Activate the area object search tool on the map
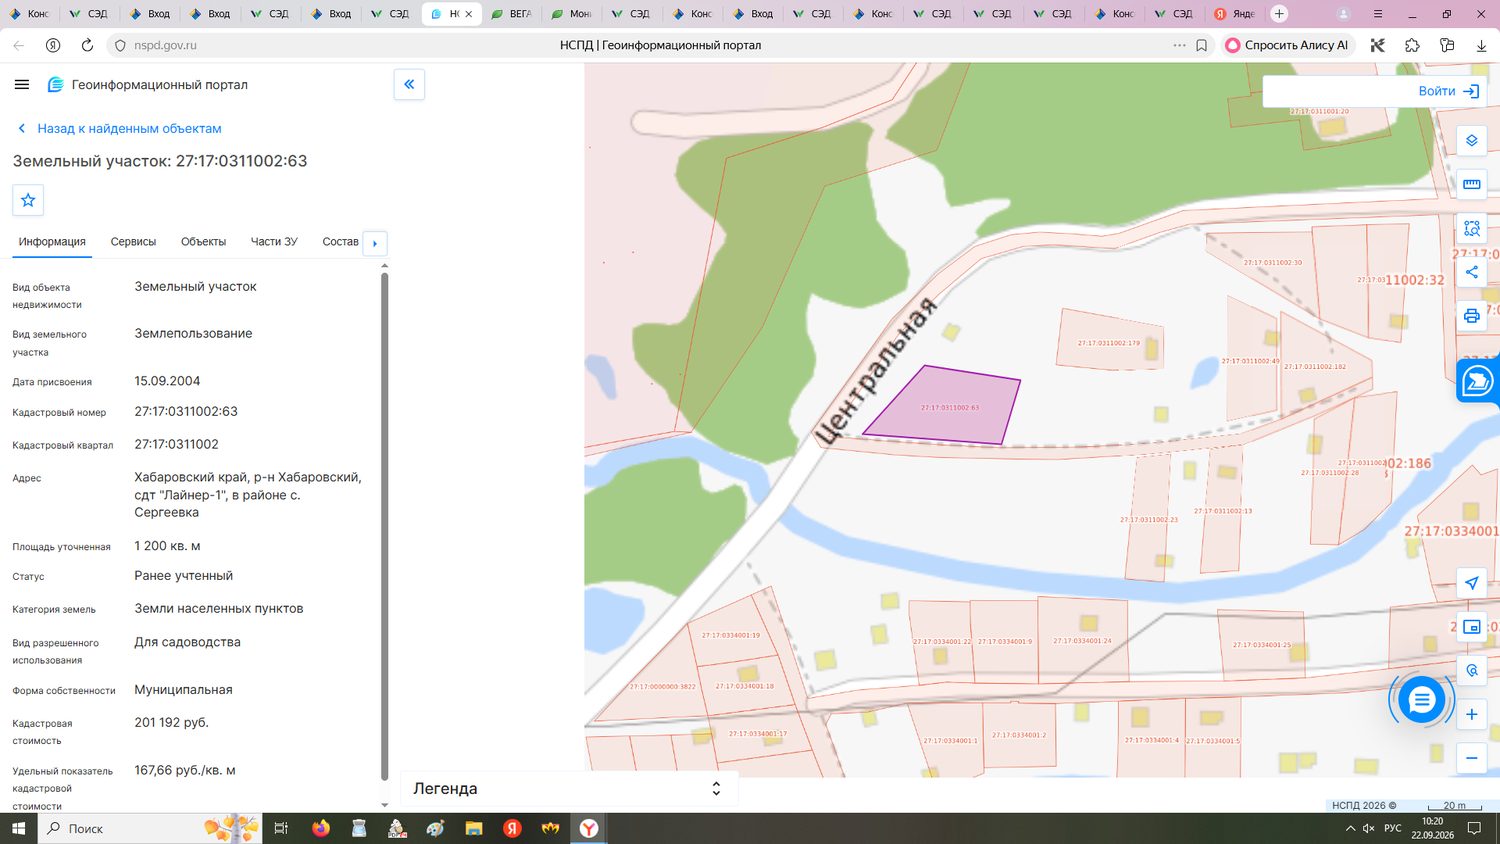The height and width of the screenshot is (844, 1500). click(x=1471, y=228)
